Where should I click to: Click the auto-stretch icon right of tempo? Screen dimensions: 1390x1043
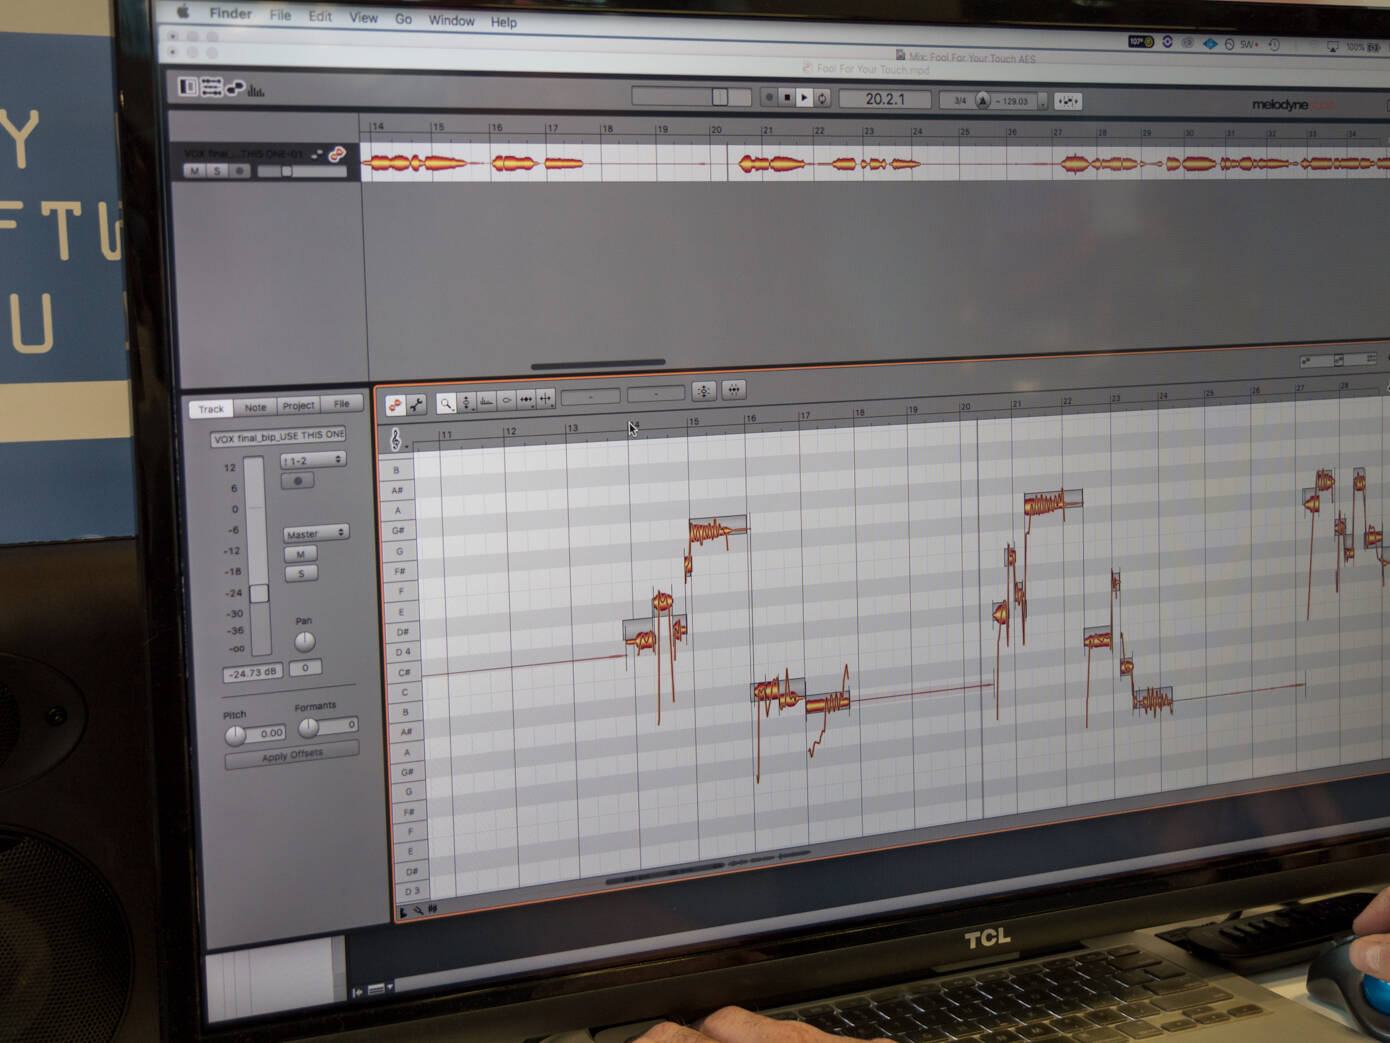coord(1067,101)
